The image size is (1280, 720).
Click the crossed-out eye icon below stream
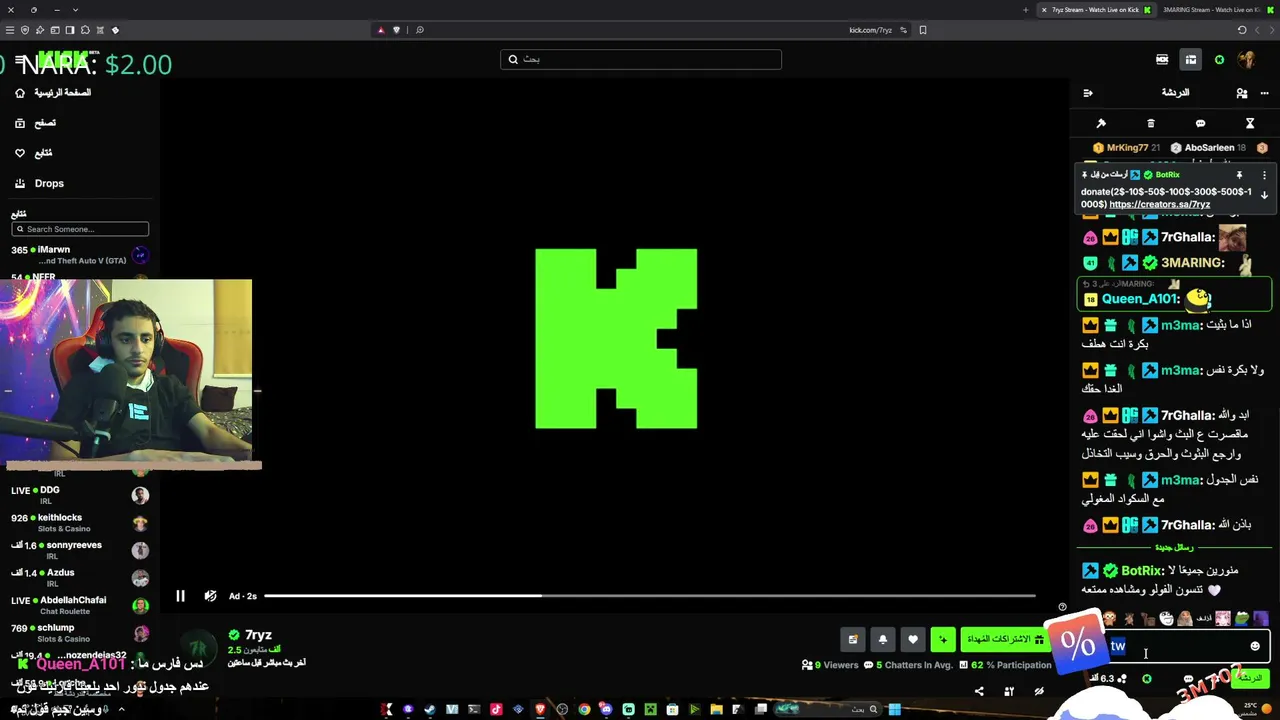click(x=1039, y=691)
